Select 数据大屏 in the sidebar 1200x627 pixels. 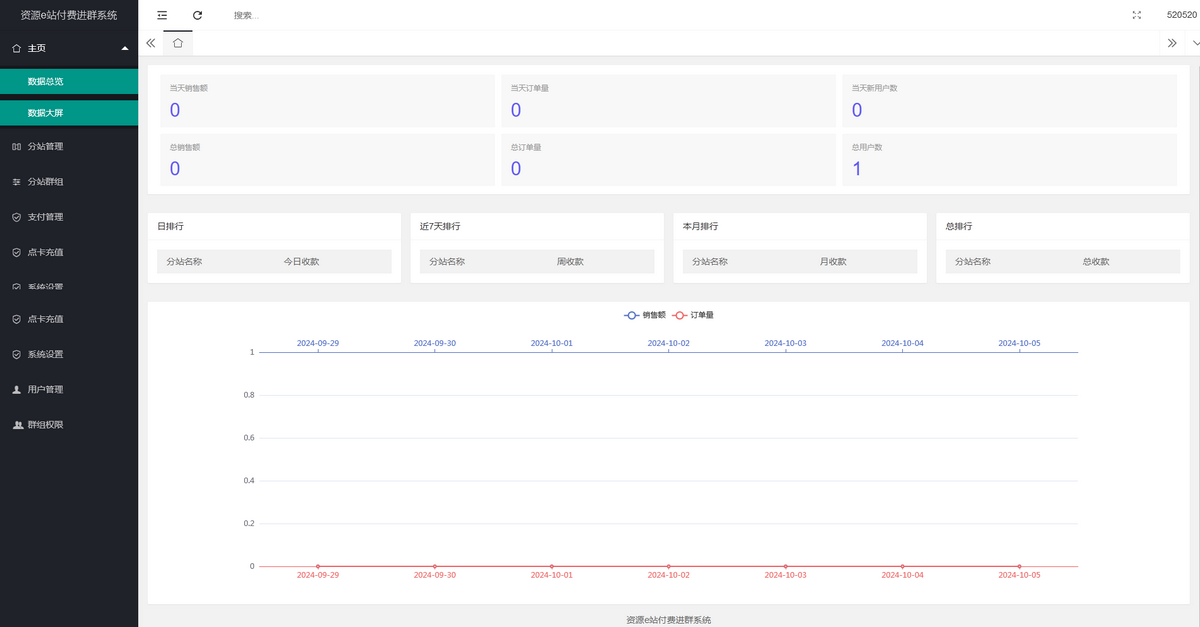(45, 113)
